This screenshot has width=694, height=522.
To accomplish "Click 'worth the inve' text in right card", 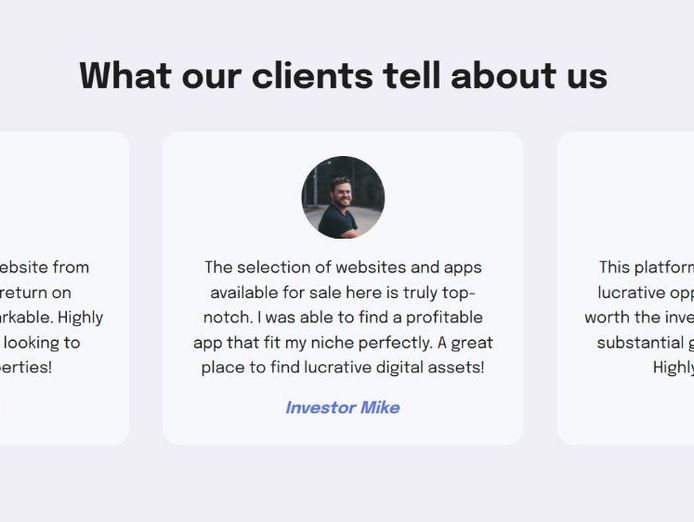I will 639,317.
